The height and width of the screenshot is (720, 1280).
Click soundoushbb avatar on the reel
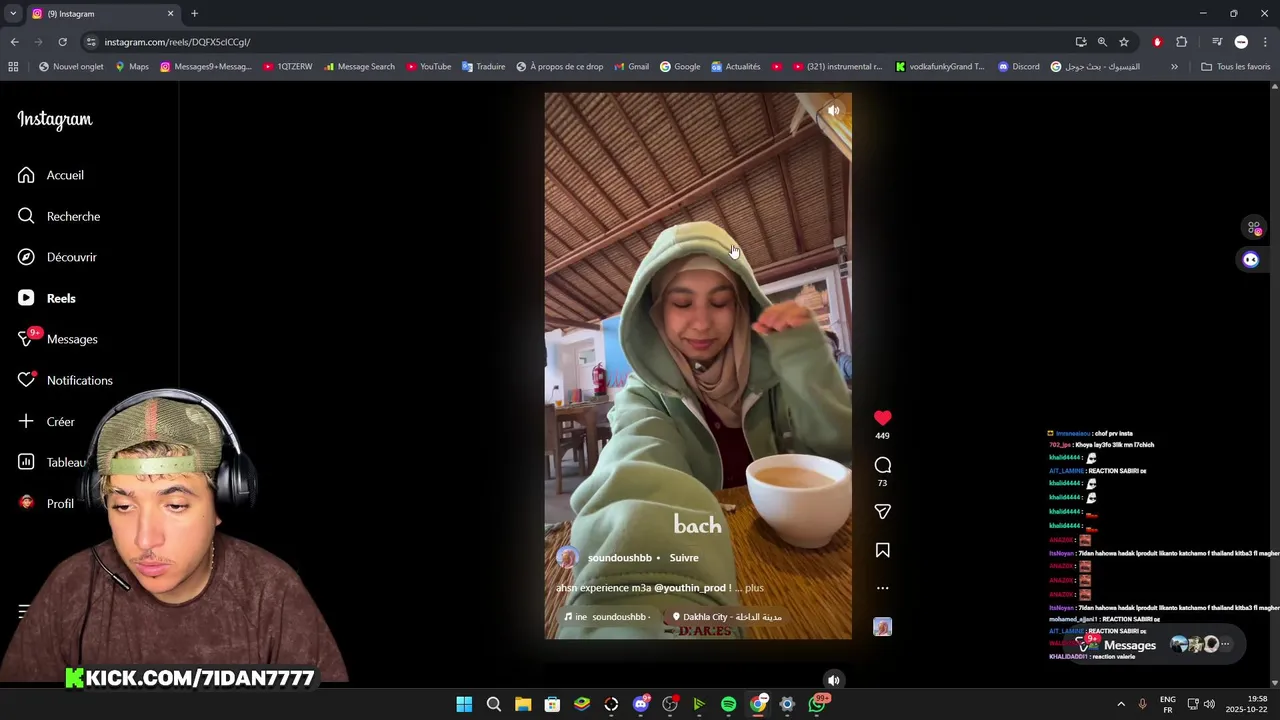pyautogui.click(x=567, y=558)
